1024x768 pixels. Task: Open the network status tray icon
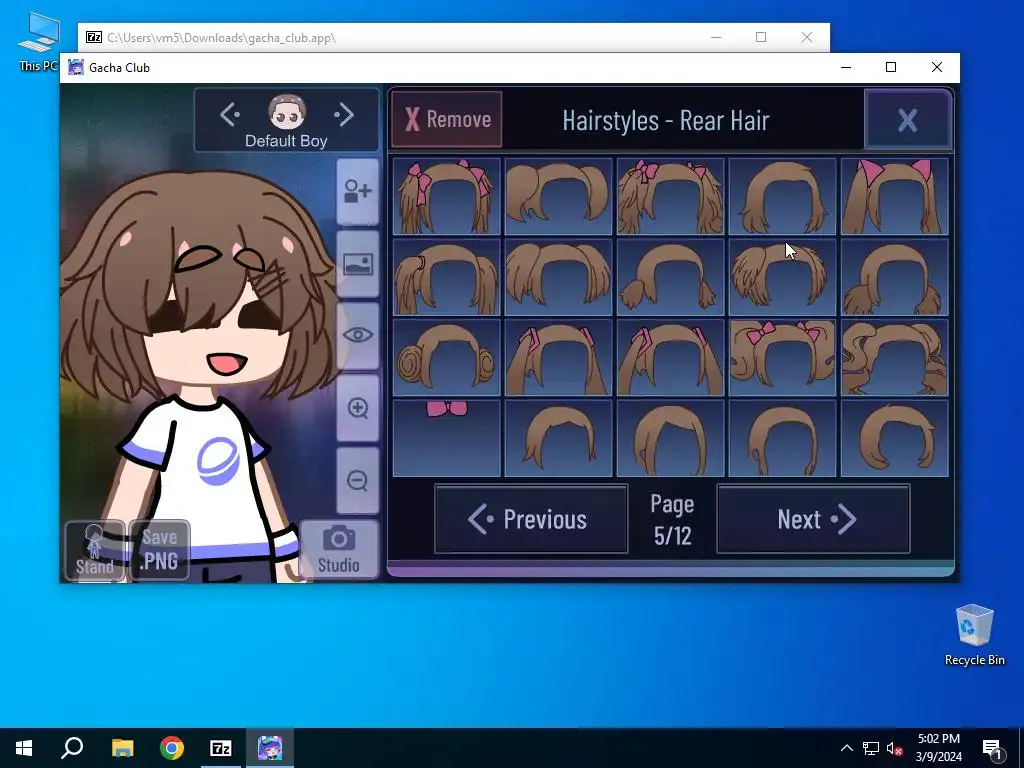pyautogui.click(x=871, y=748)
